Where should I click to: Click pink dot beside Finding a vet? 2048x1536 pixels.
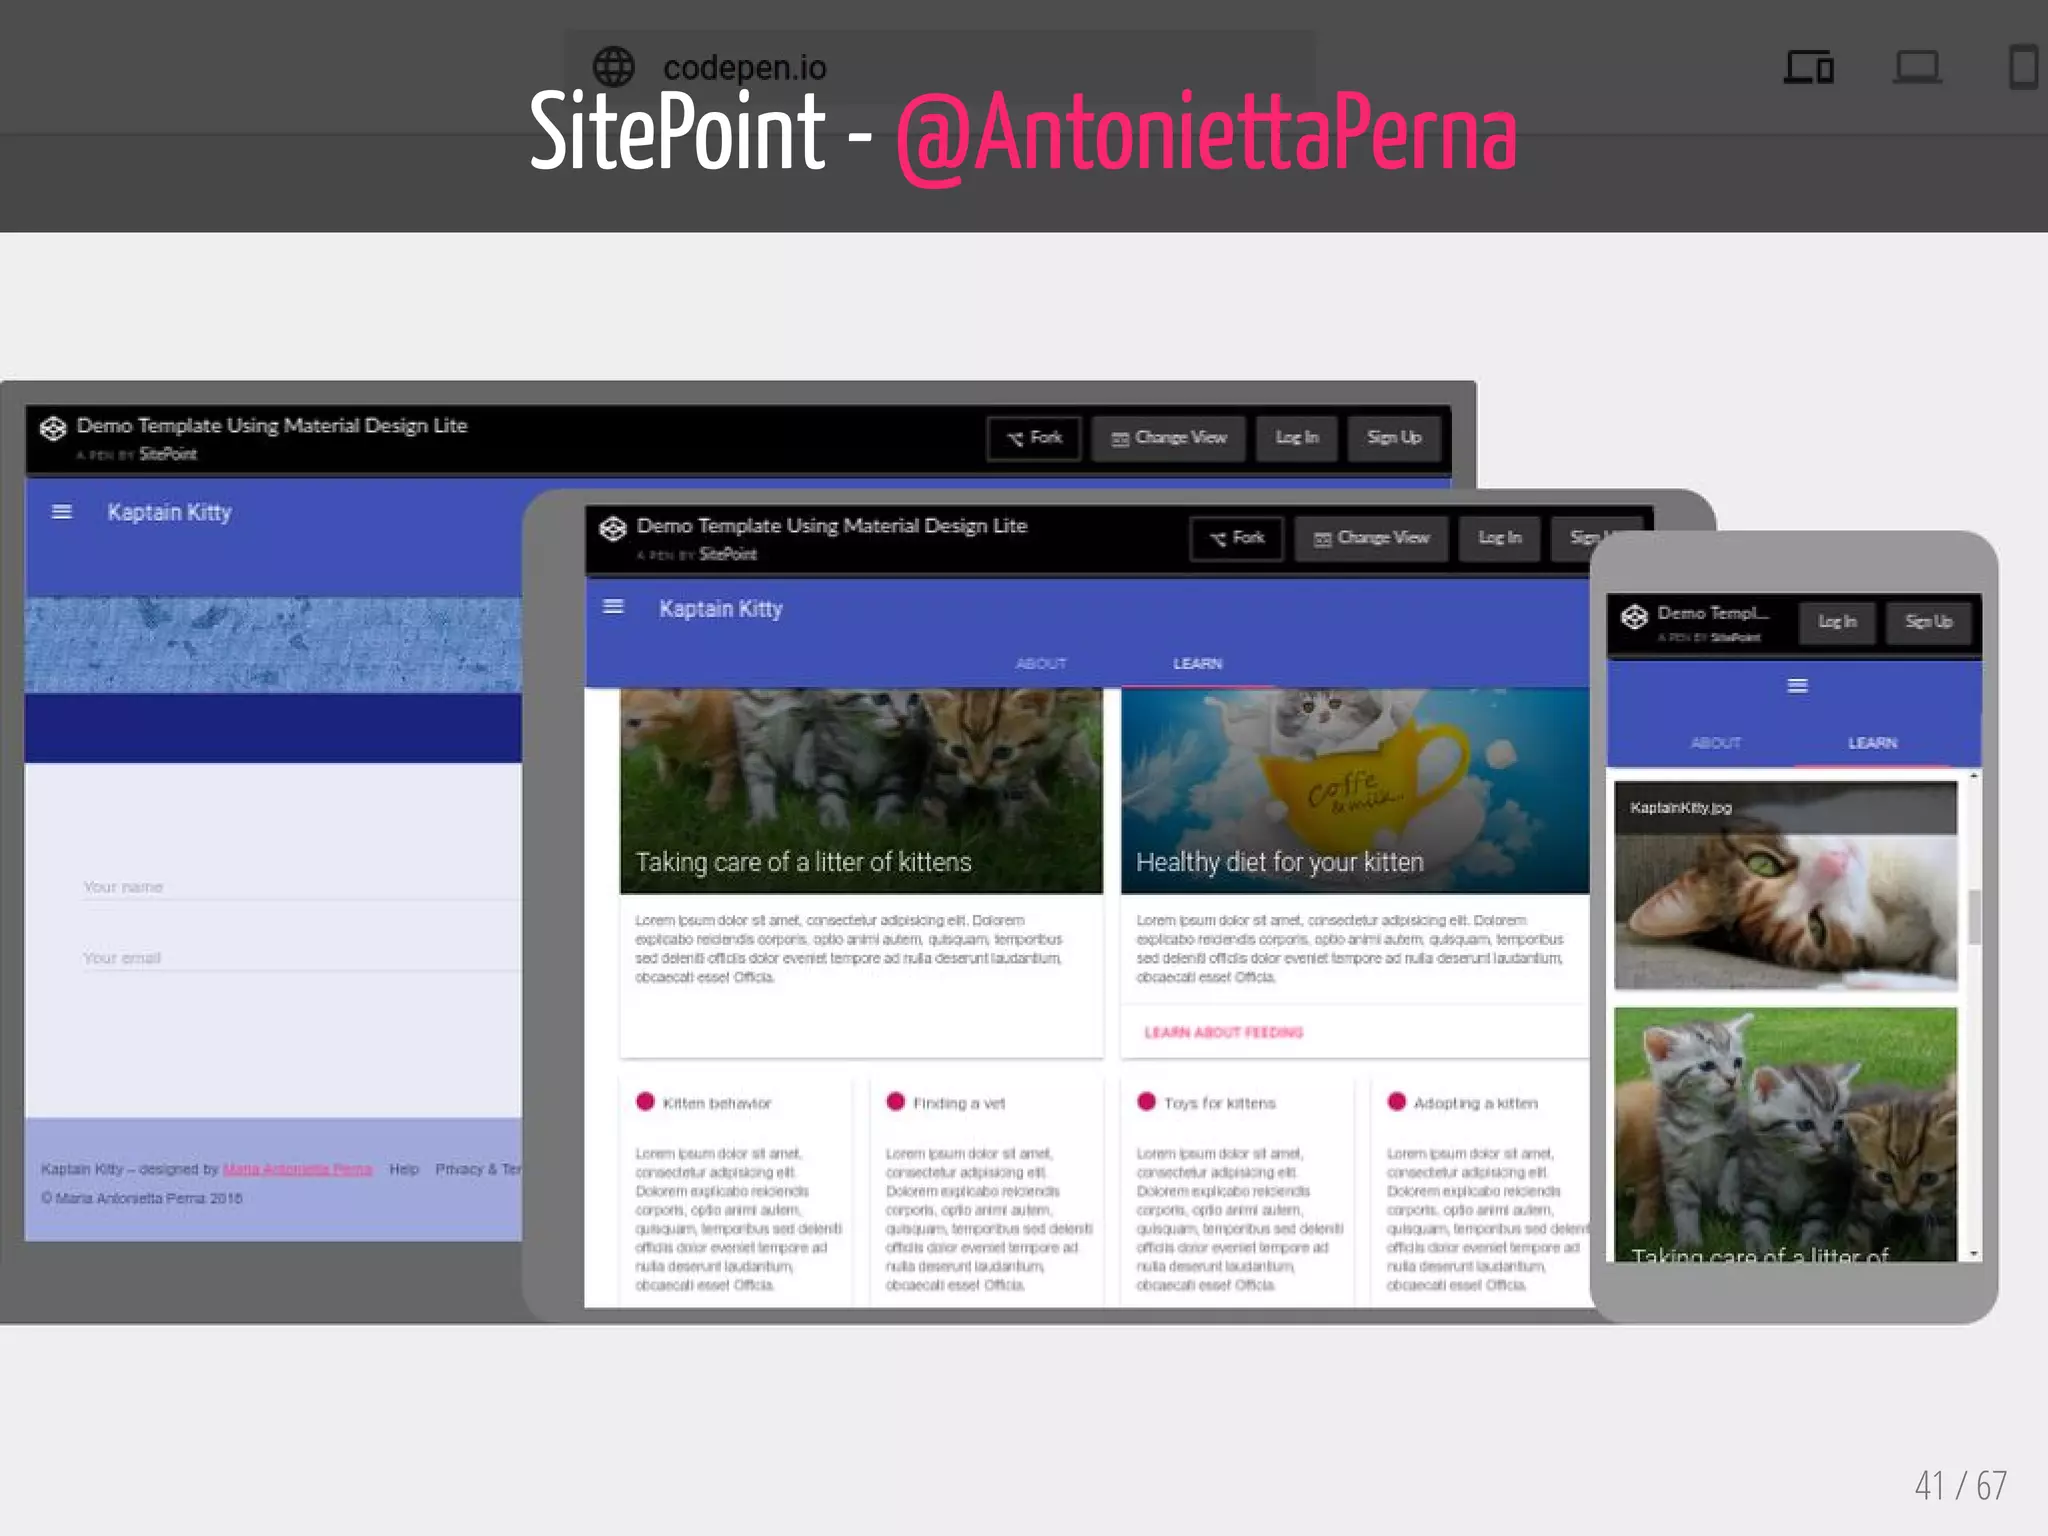(x=895, y=1102)
